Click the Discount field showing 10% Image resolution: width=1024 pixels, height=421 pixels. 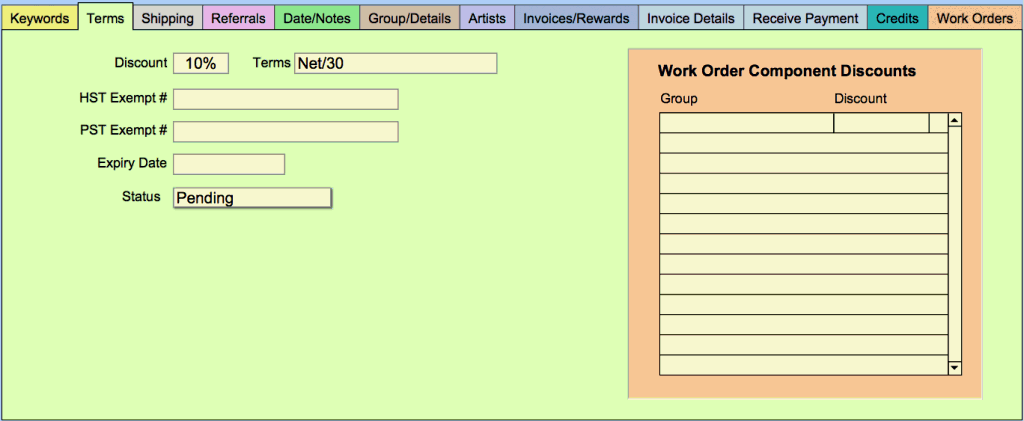point(201,63)
